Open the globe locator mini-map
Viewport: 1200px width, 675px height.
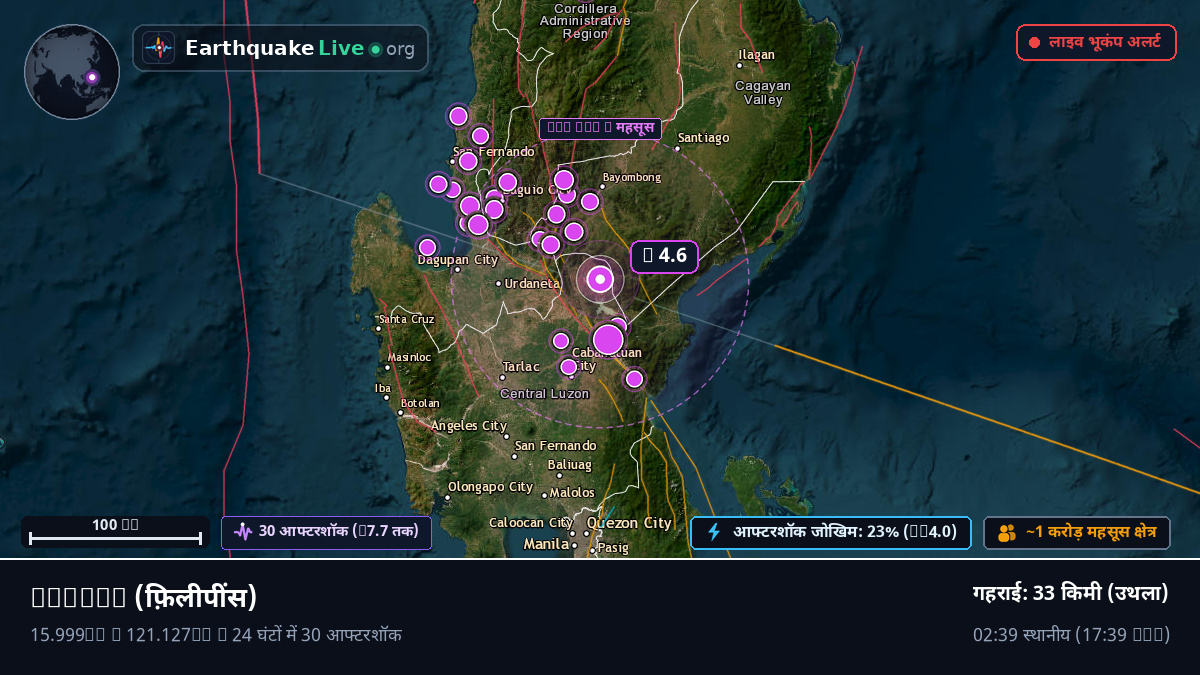tap(72, 72)
